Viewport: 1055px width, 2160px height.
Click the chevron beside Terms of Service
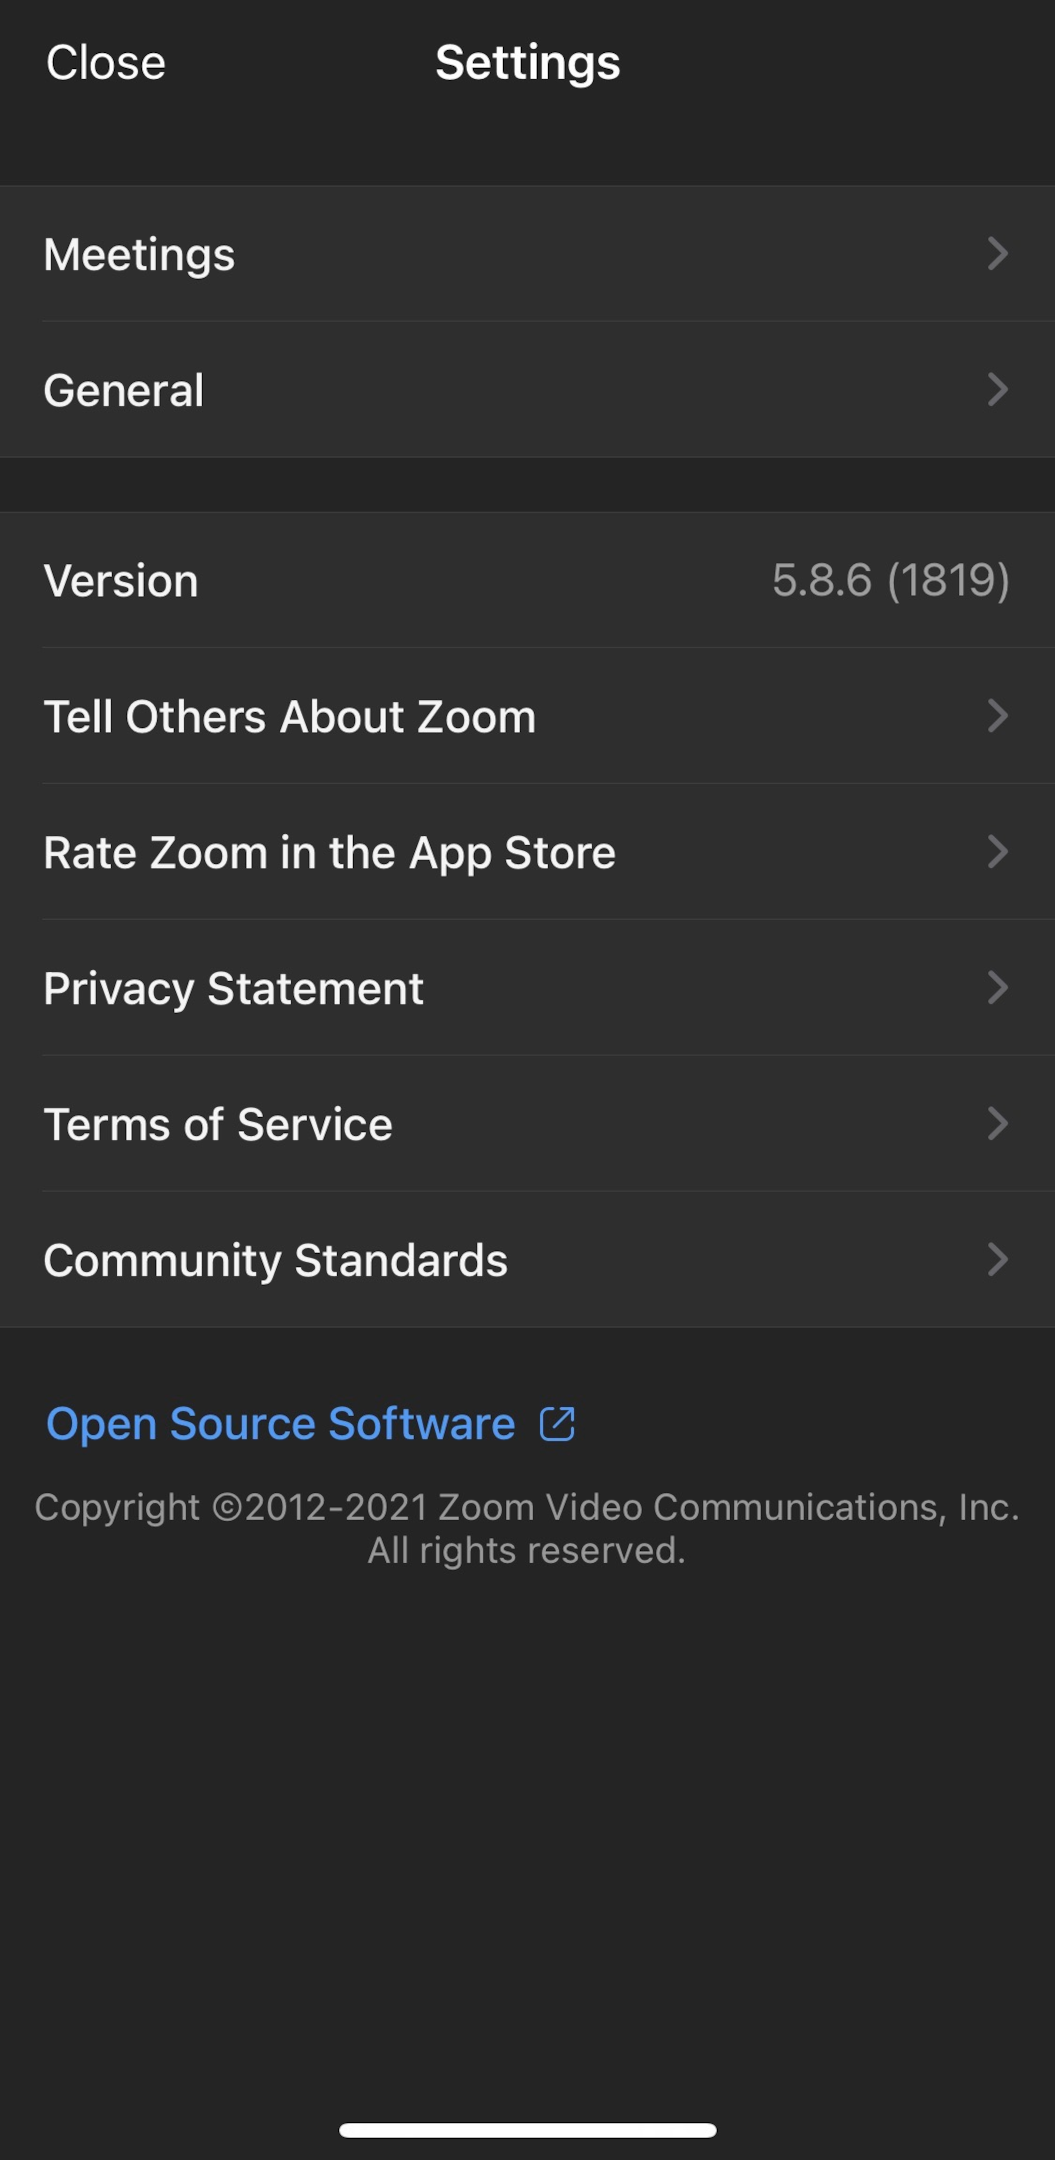[x=996, y=1124]
